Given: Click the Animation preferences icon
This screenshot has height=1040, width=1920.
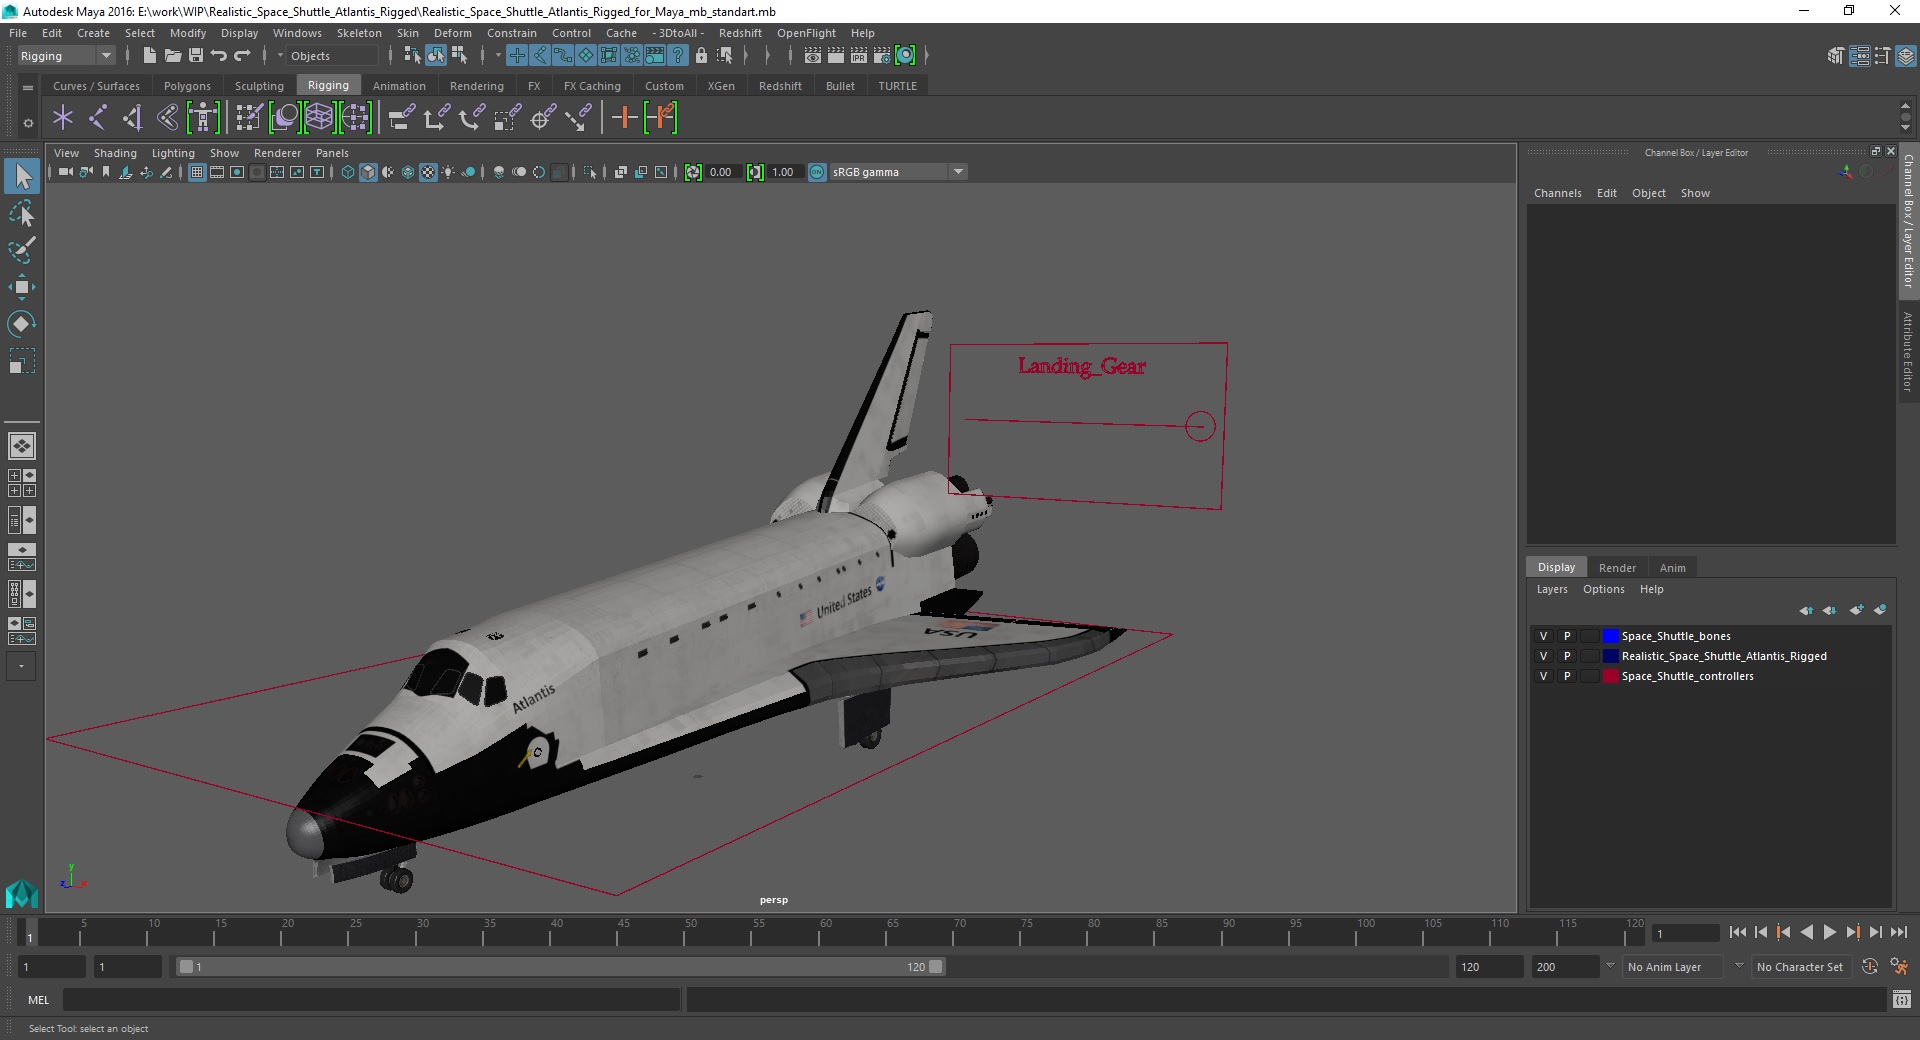Looking at the screenshot, I should pyautogui.click(x=1899, y=967).
